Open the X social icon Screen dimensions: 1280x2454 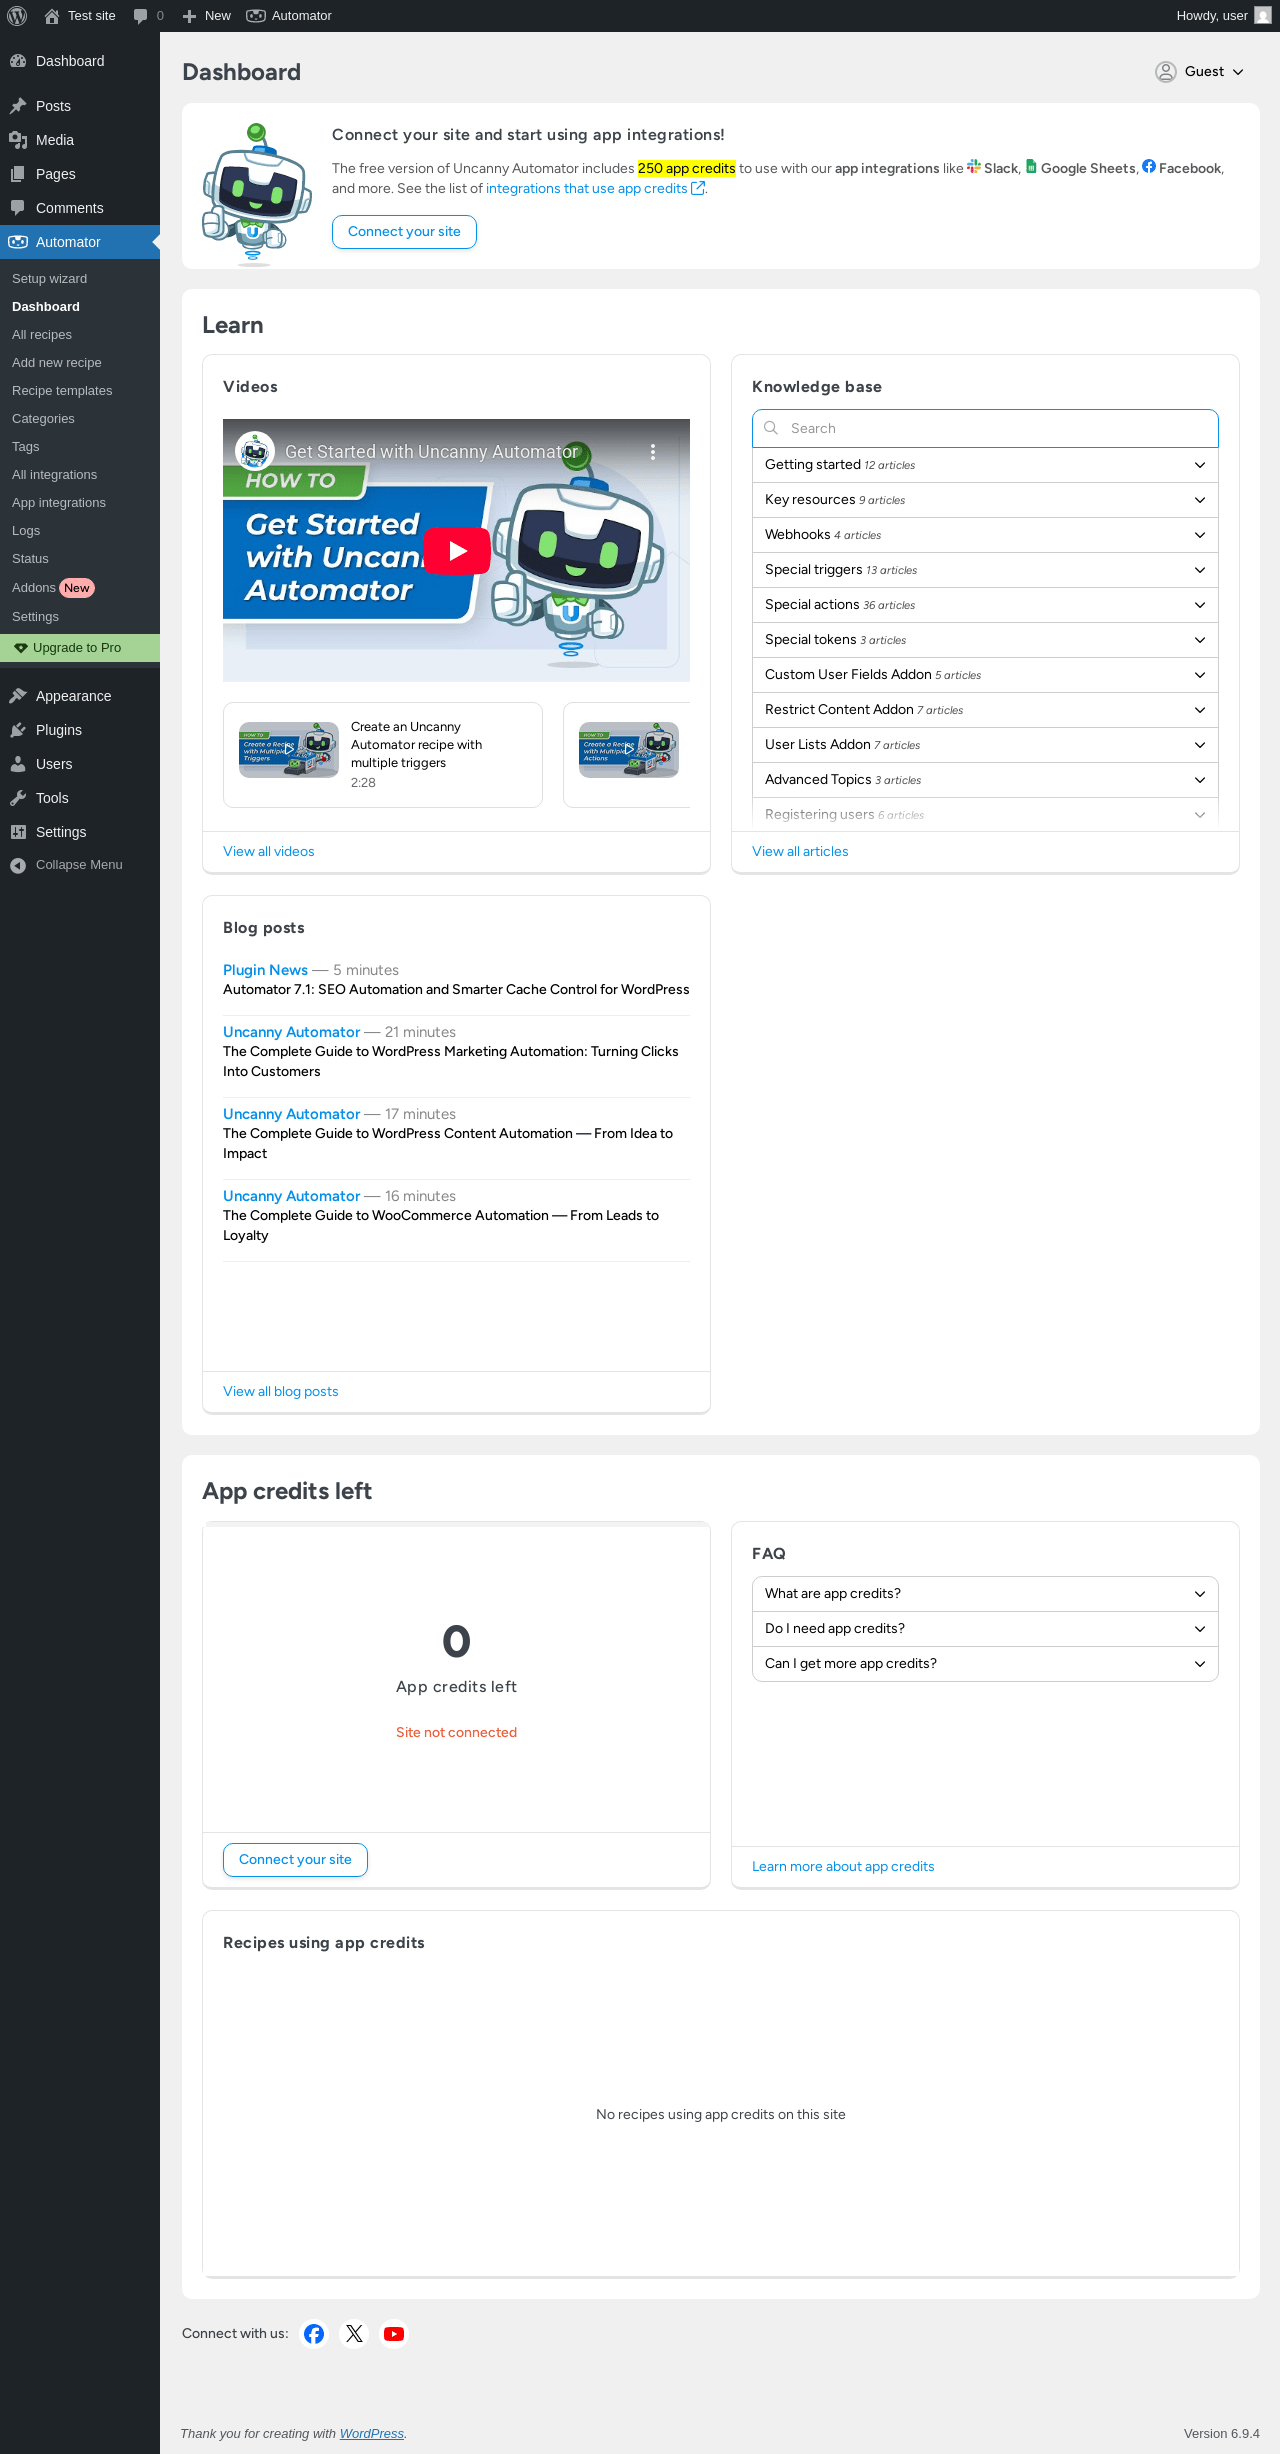[354, 2334]
